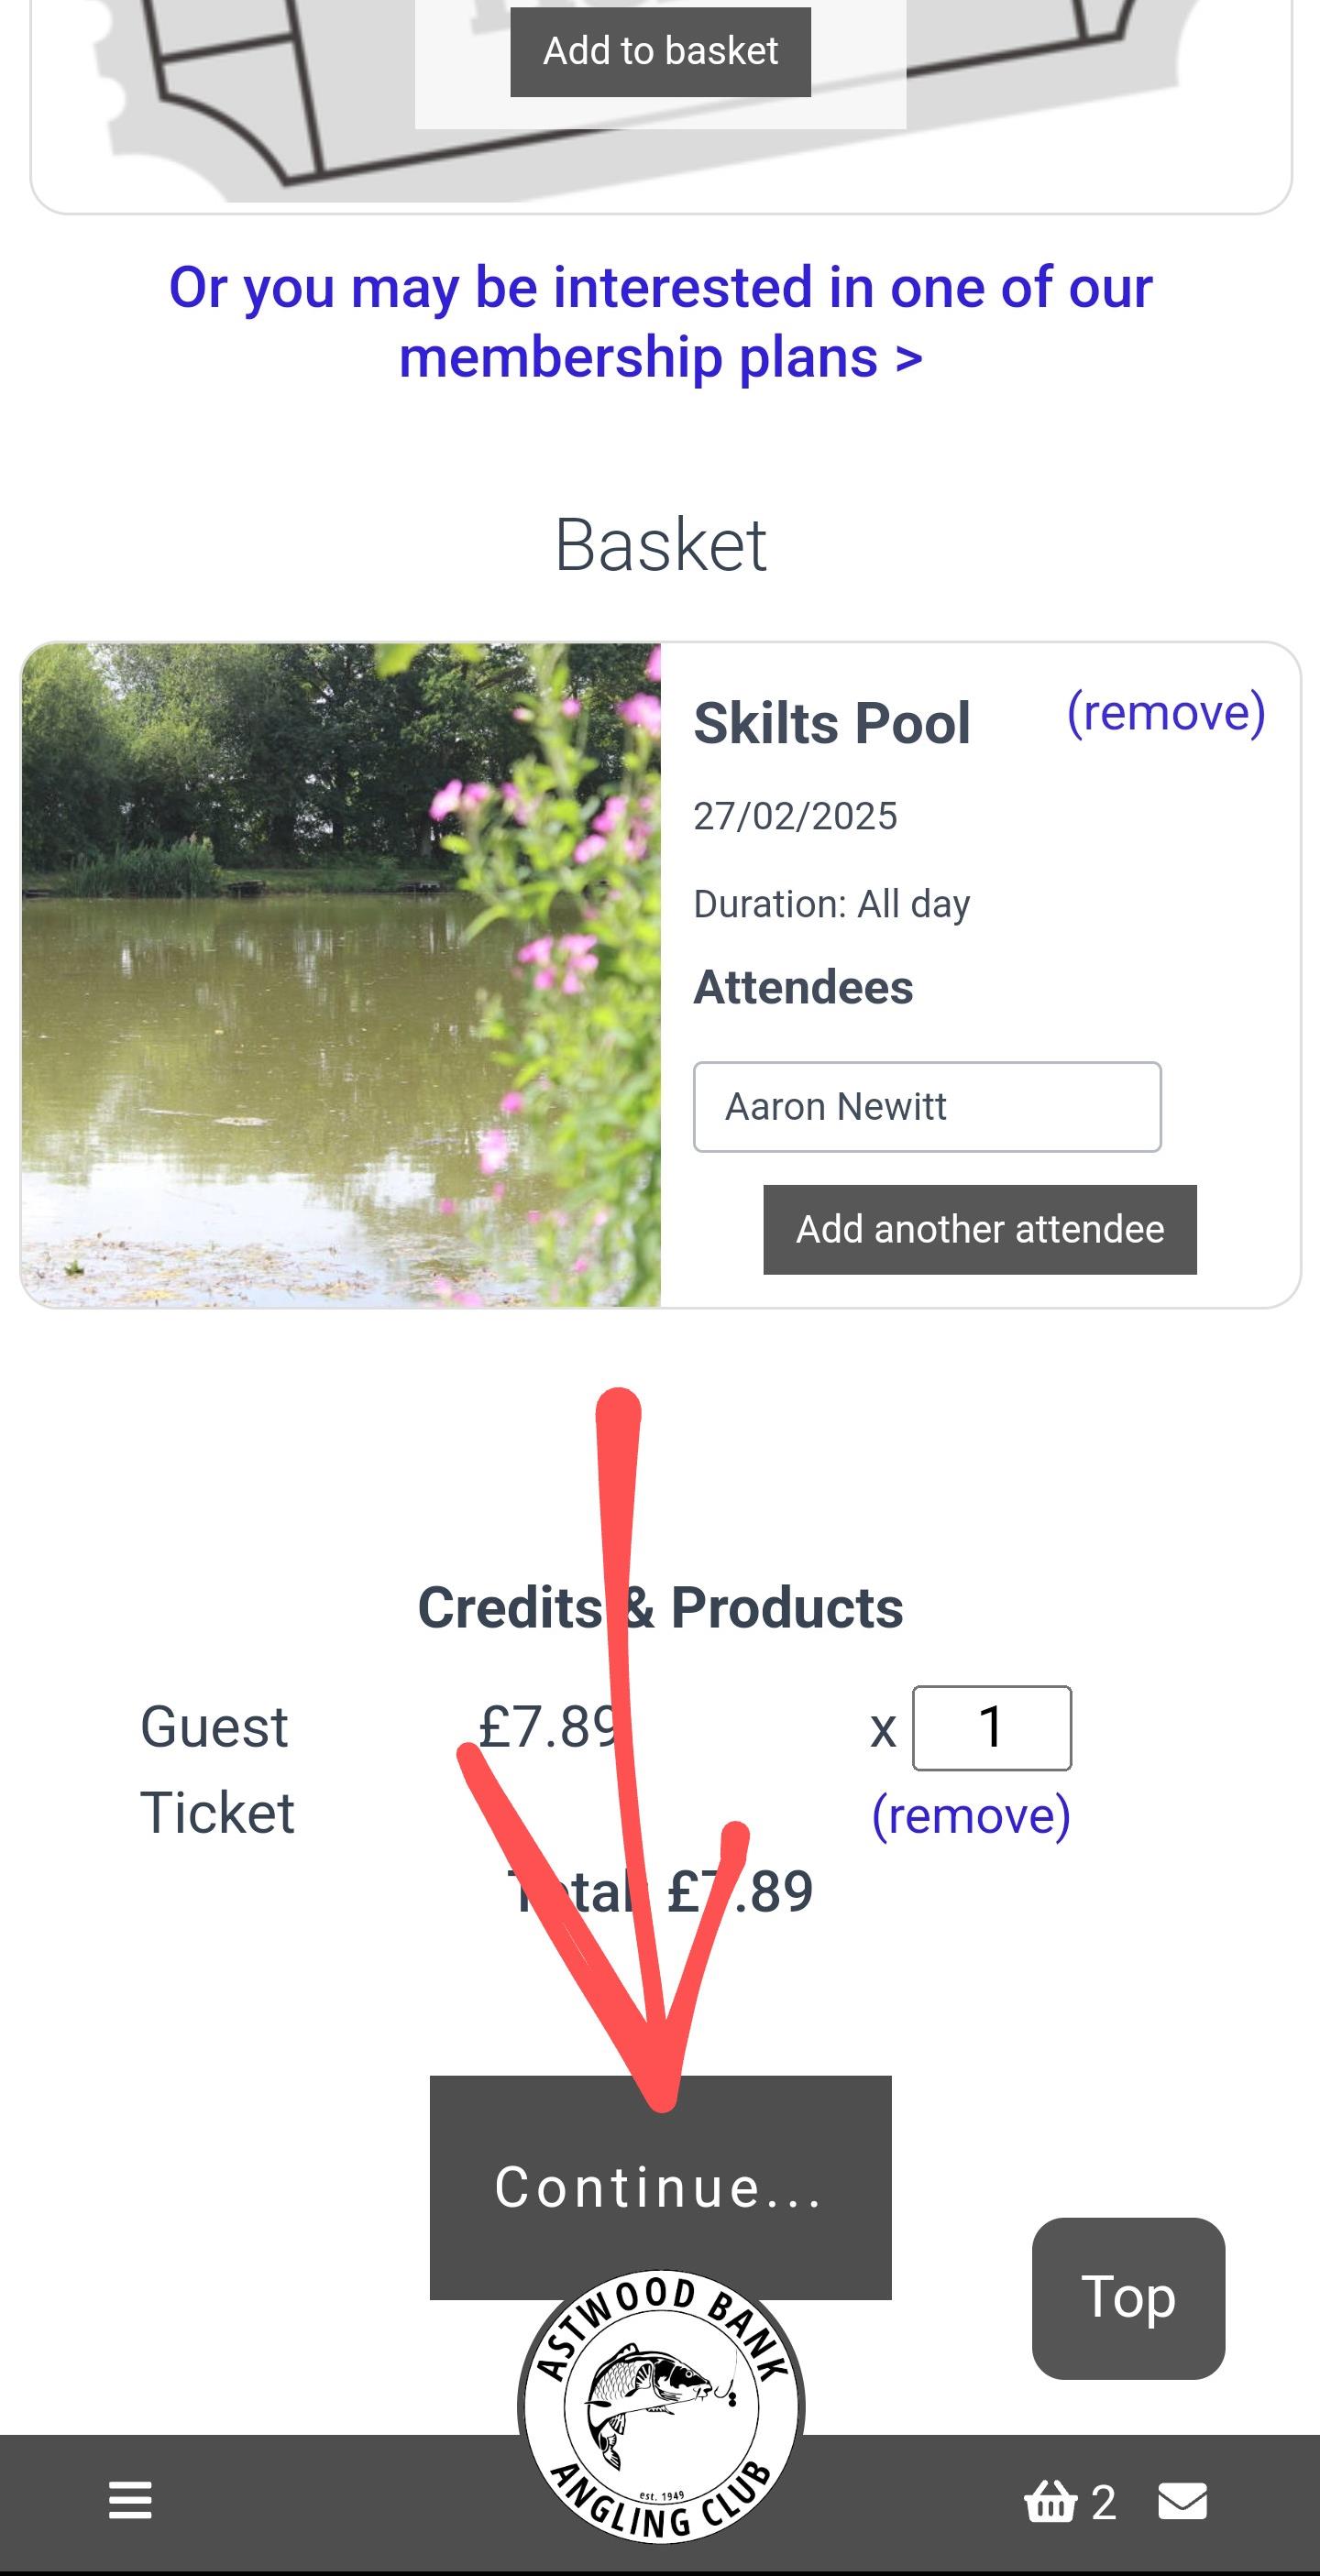Click the envelope messages icon
This screenshot has width=1320, height=2576.
[1182, 2501]
